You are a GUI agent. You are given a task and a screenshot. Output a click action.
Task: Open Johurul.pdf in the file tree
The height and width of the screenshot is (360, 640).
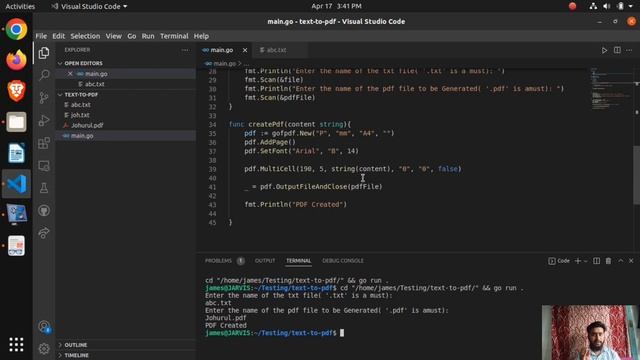(x=87, y=125)
